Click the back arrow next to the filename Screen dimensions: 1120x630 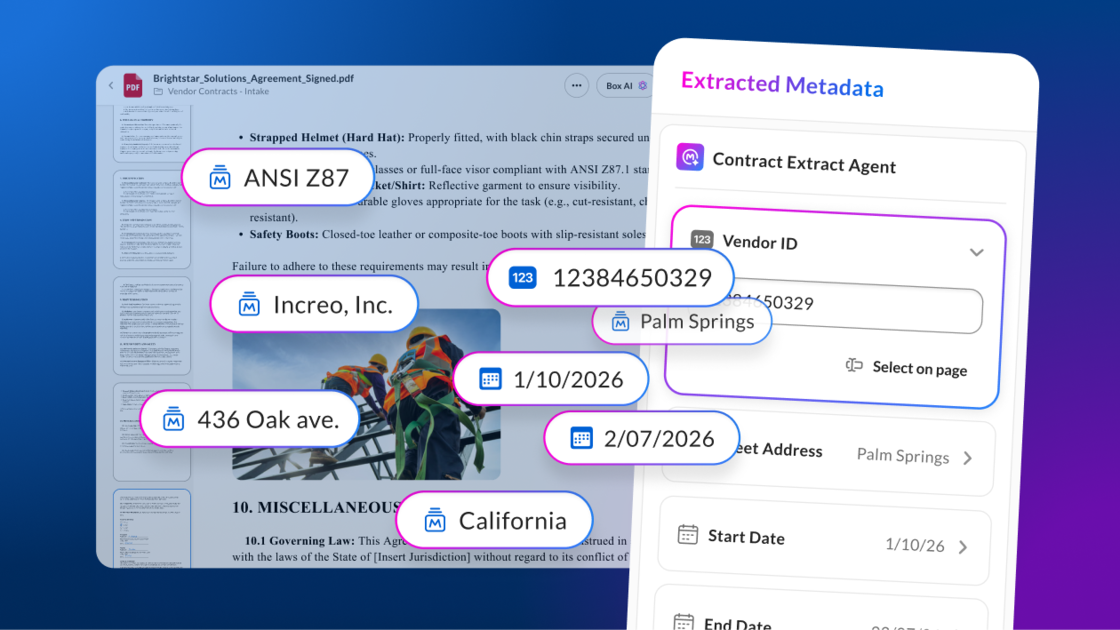pyautogui.click(x=110, y=85)
